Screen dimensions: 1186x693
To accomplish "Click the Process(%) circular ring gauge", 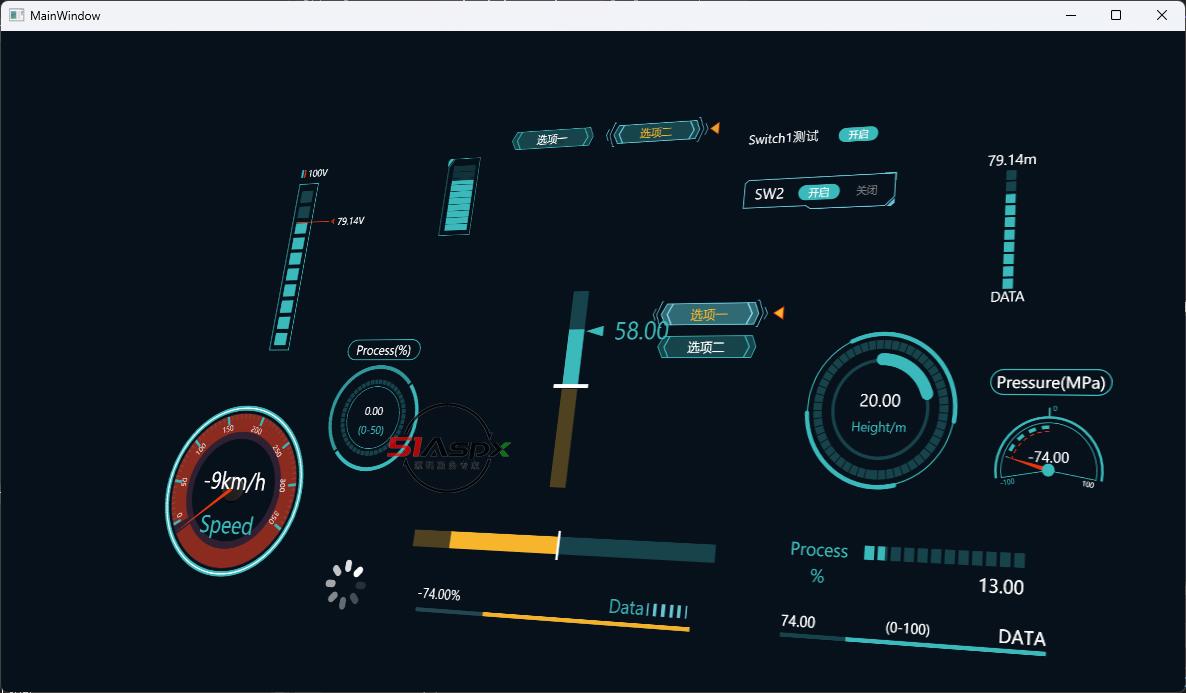I will click(373, 419).
